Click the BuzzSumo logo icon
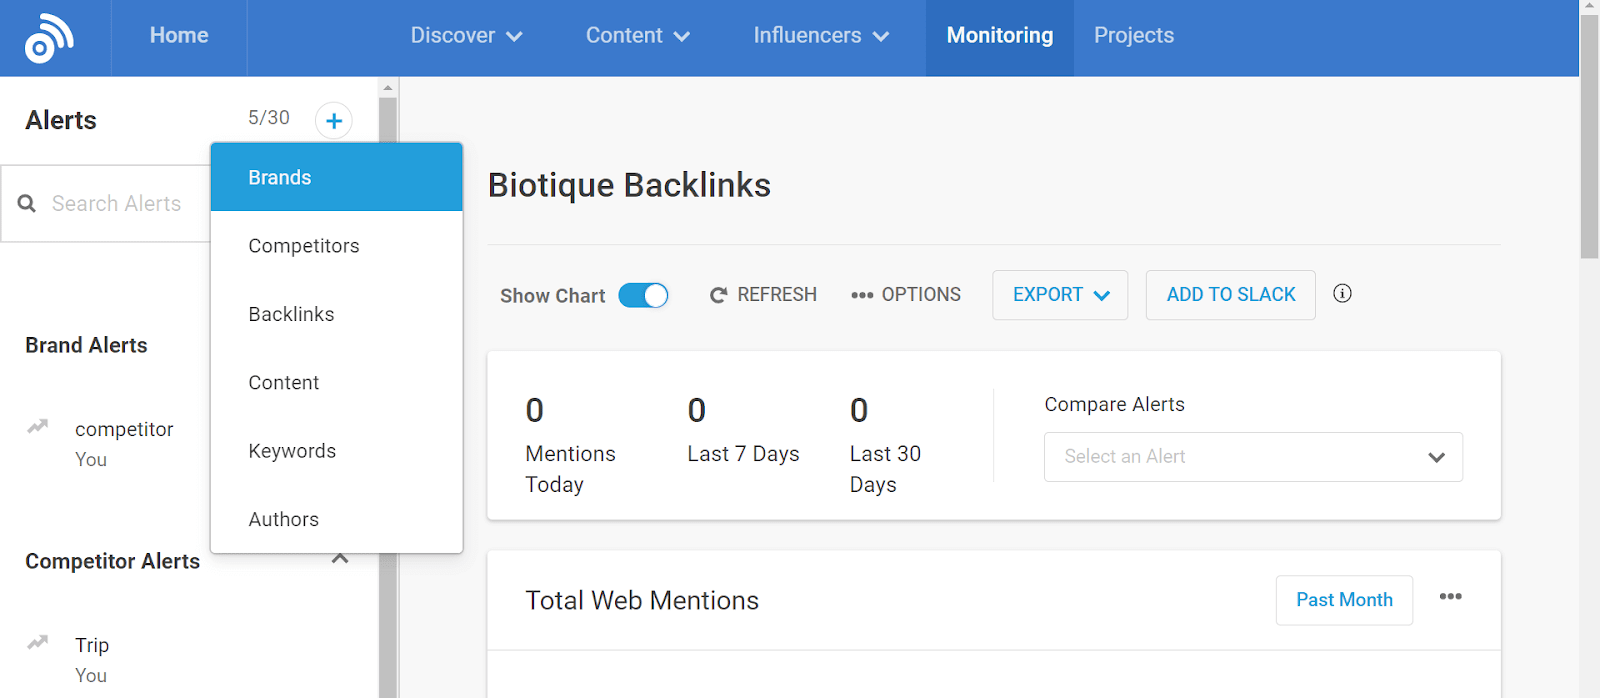This screenshot has height=698, width=1600. point(49,38)
